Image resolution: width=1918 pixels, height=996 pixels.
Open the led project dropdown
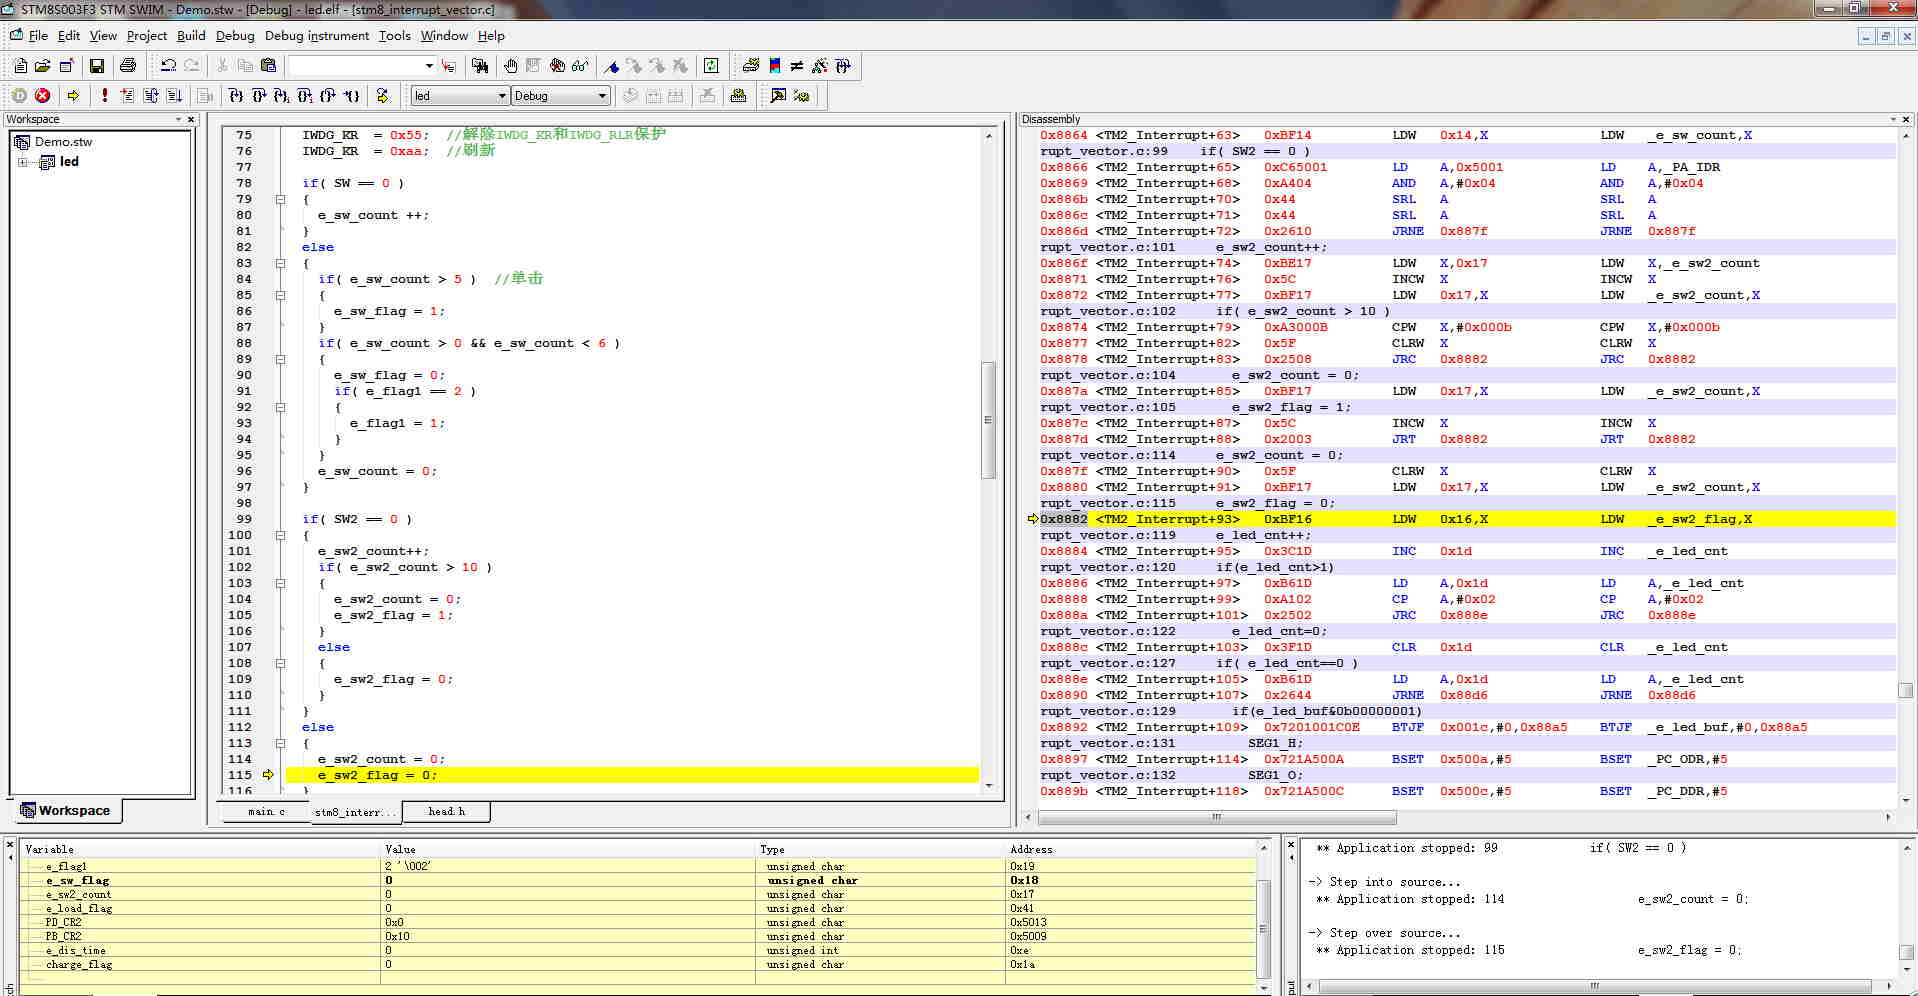[502, 96]
